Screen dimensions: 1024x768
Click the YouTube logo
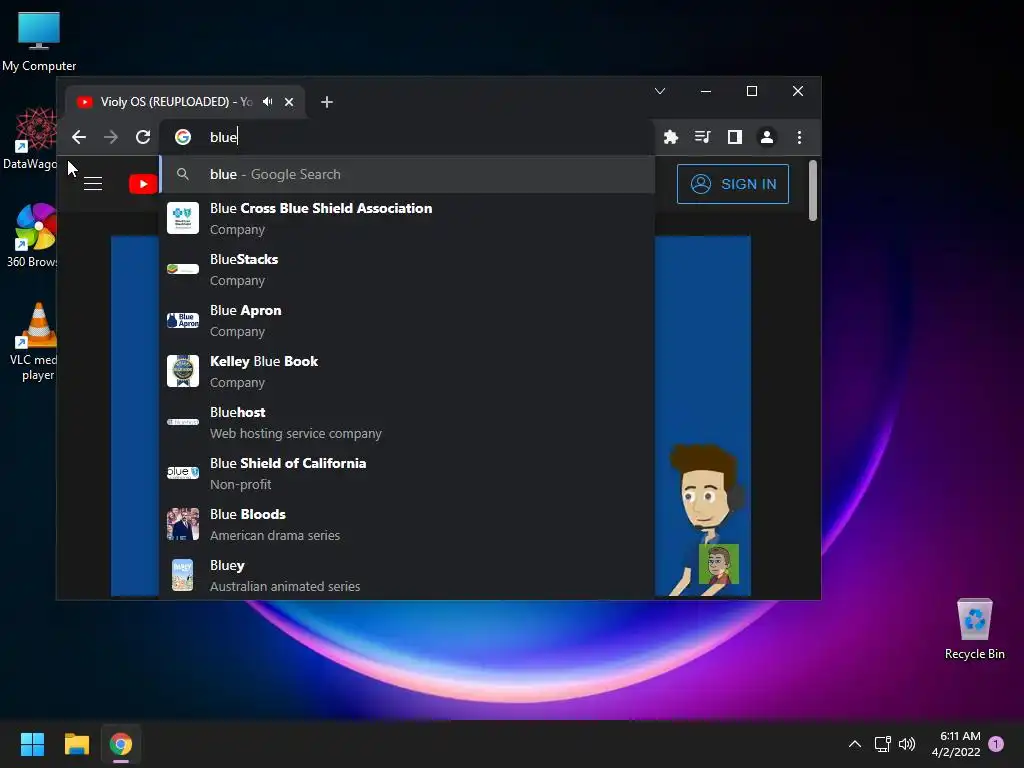tap(143, 184)
